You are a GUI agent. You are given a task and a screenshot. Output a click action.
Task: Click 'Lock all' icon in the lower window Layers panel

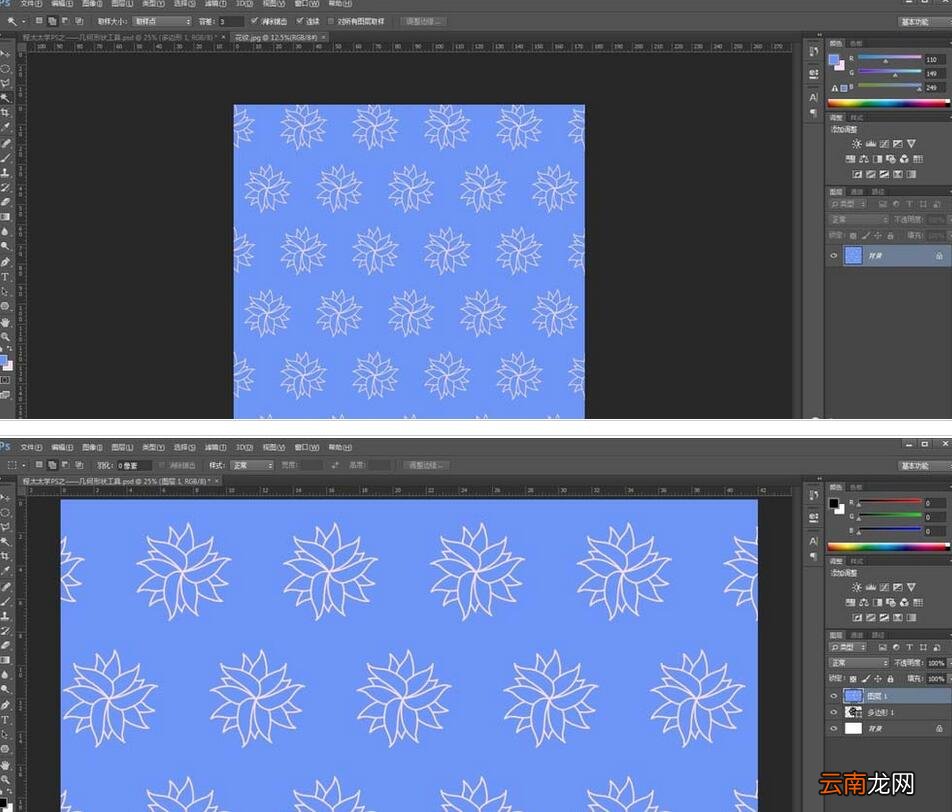(x=891, y=679)
